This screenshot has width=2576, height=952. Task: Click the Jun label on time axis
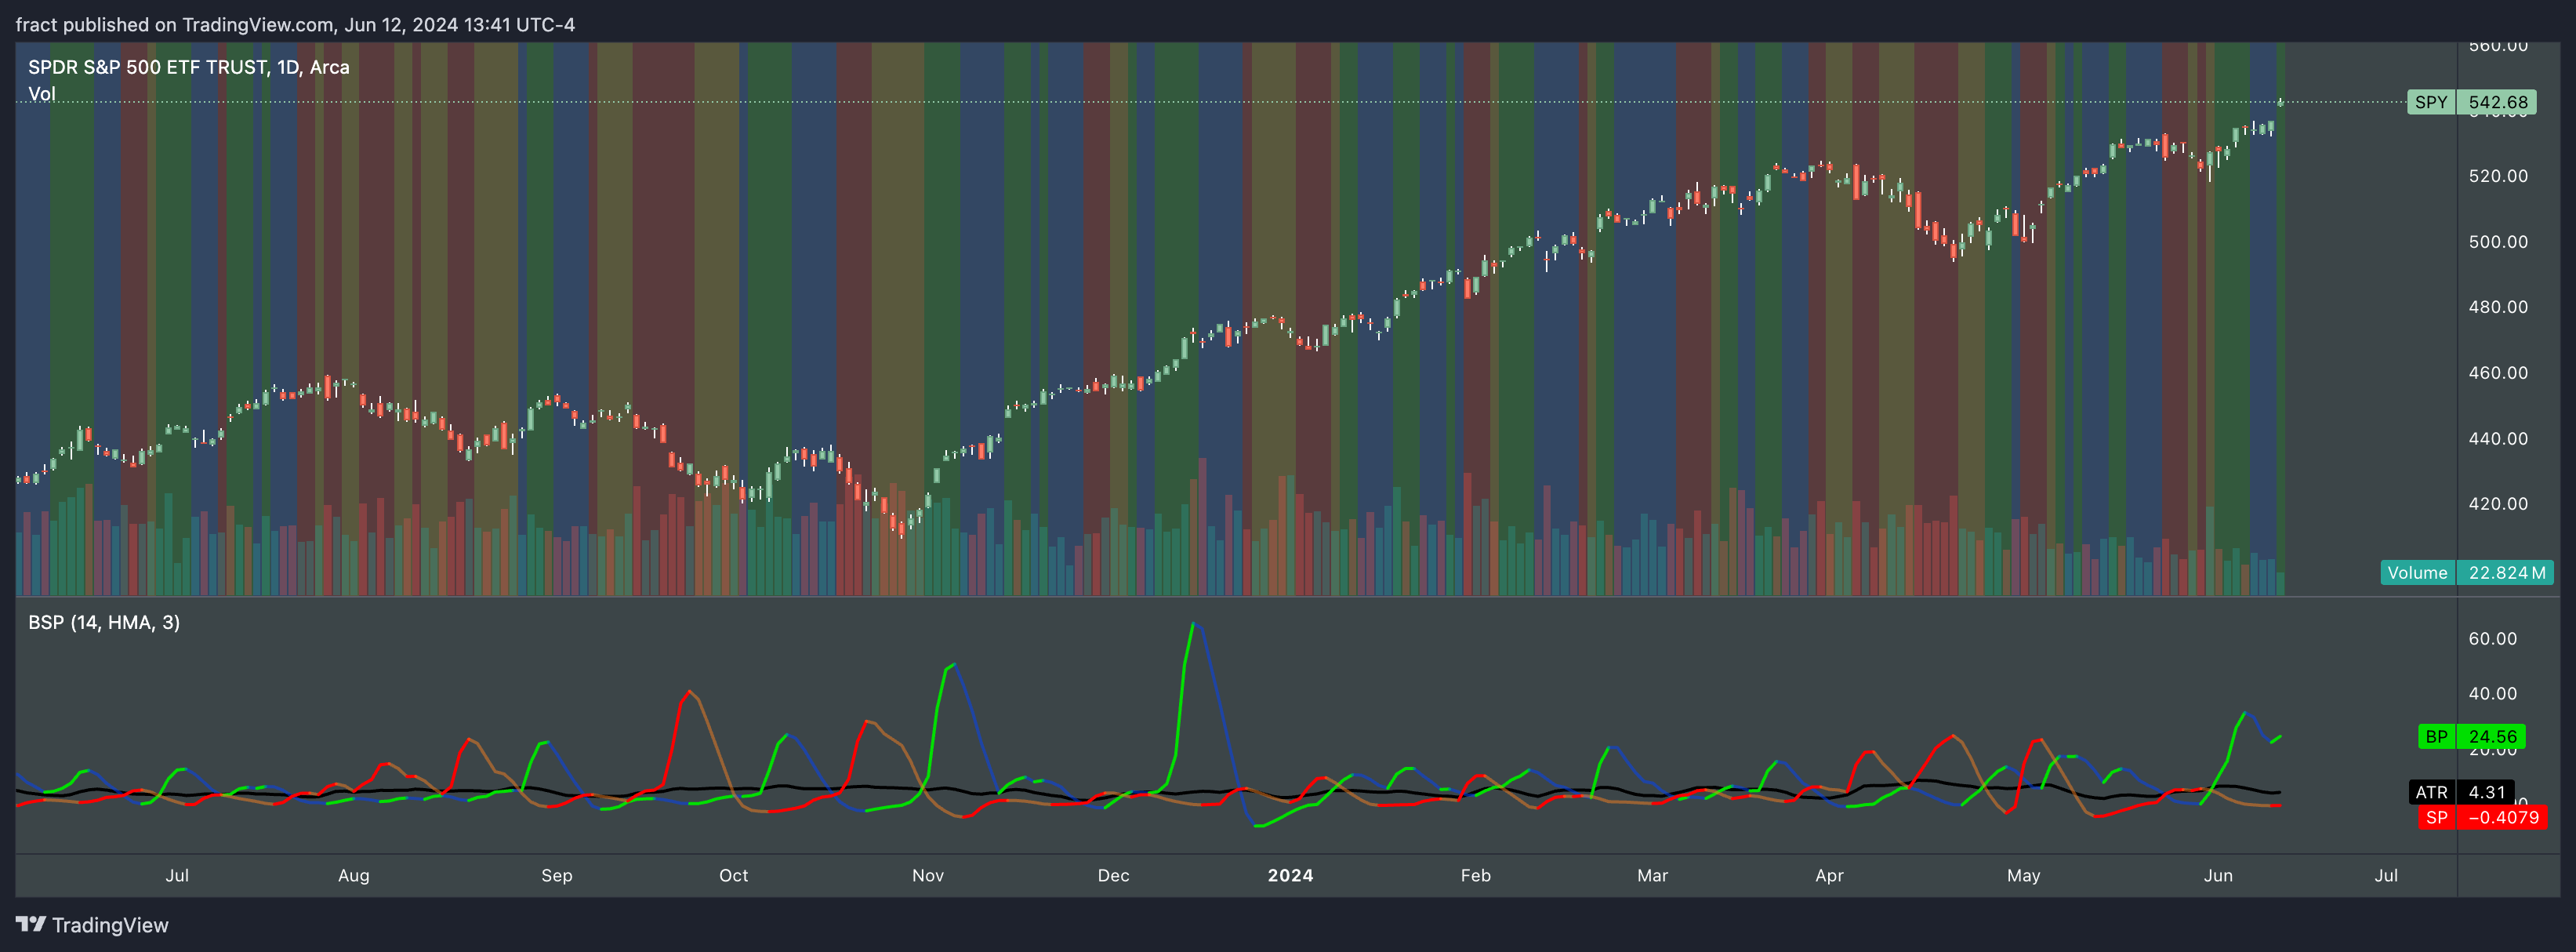pos(2218,876)
